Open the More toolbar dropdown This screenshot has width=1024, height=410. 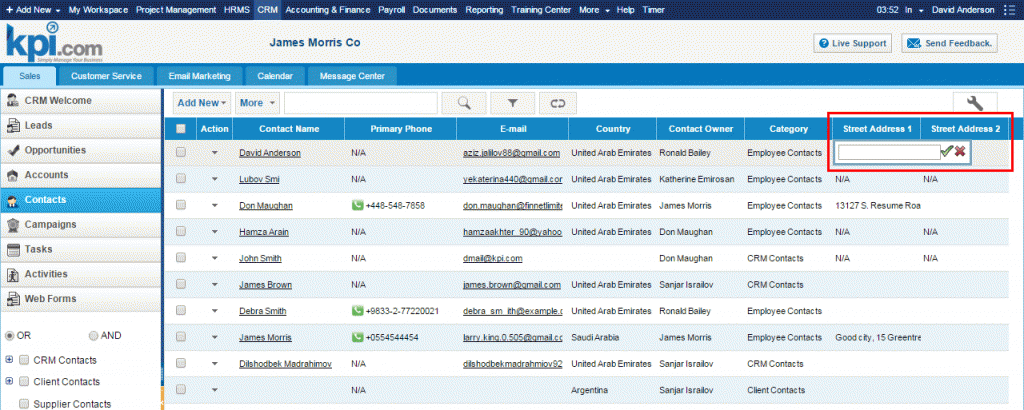(257, 103)
